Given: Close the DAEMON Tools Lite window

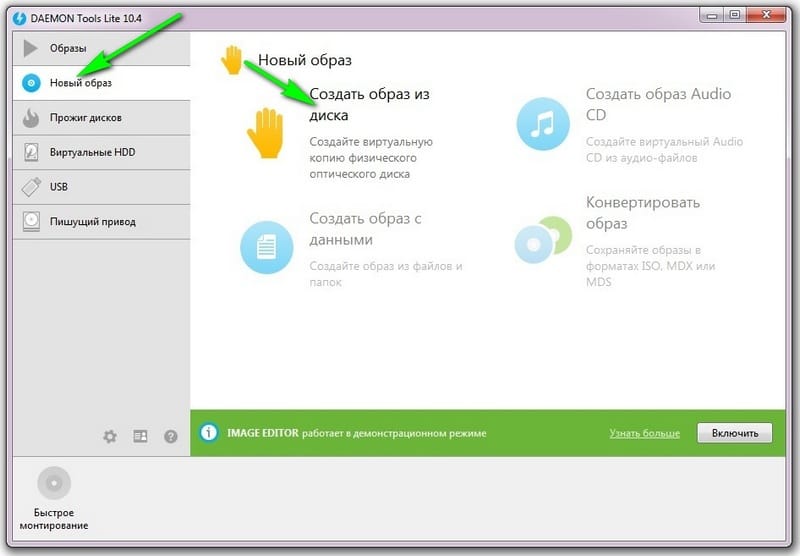Looking at the screenshot, I should click(x=766, y=15).
